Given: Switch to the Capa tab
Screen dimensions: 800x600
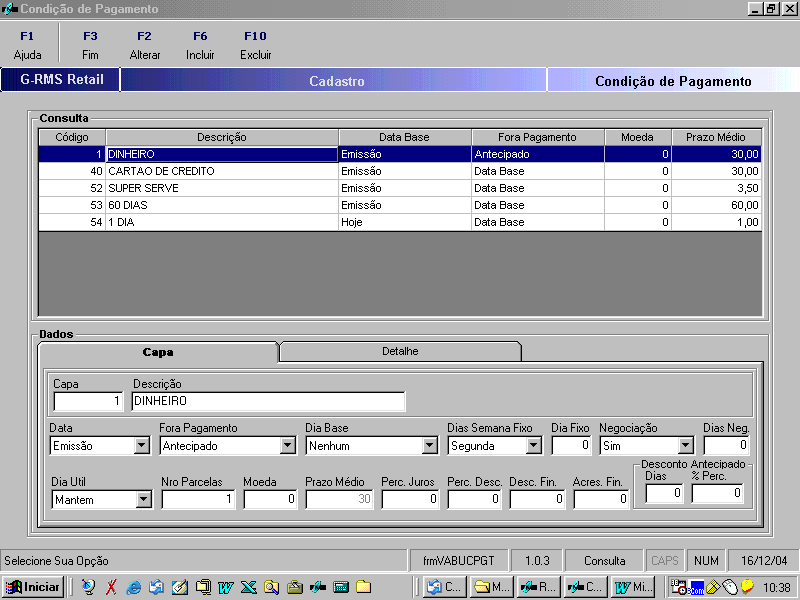Looking at the screenshot, I should coord(158,352).
